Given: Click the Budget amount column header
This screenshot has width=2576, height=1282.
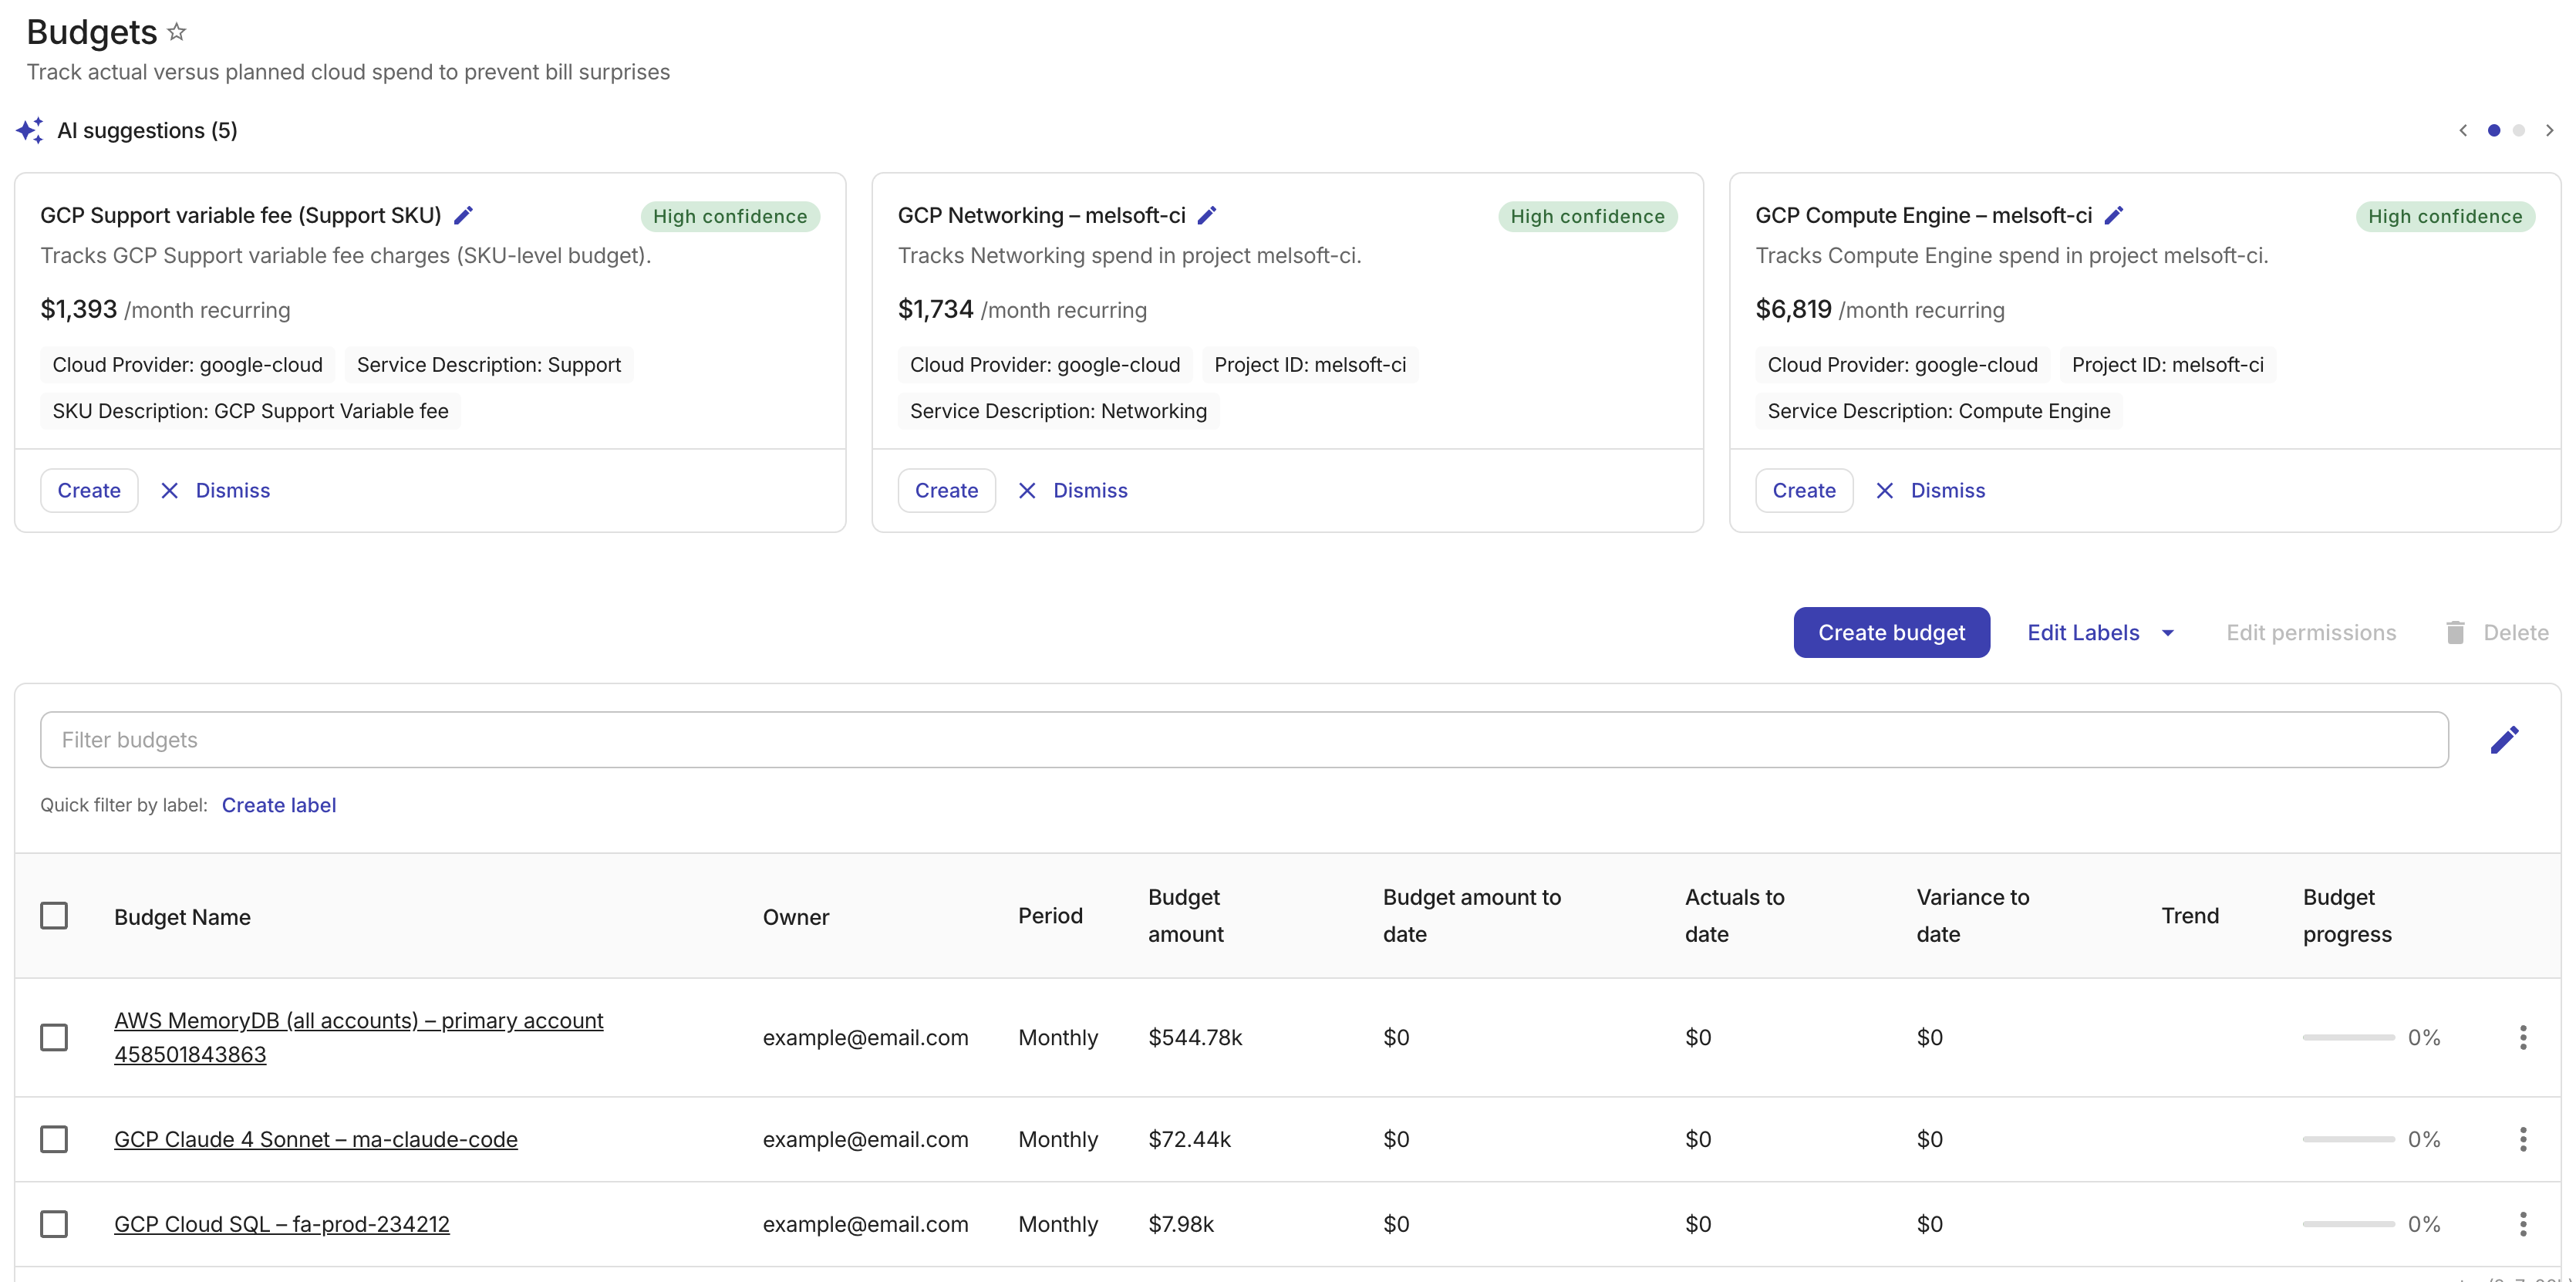Looking at the screenshot, I should (x=1186, y=916).
